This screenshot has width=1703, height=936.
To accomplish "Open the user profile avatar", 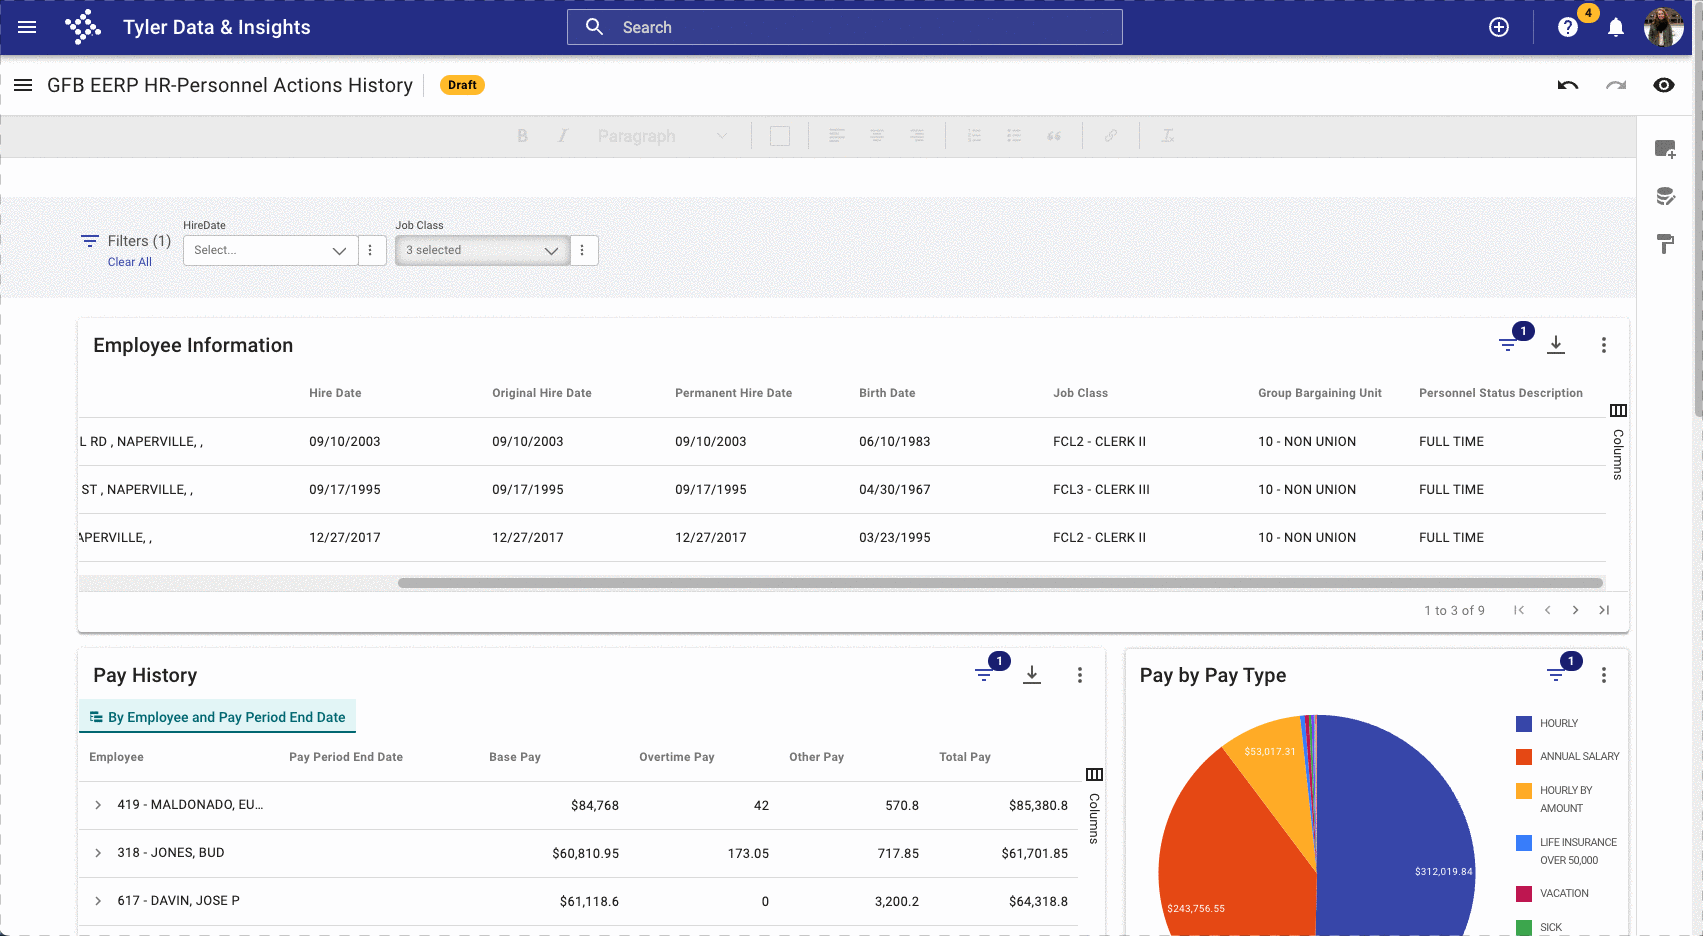I will (x=1663, y=27).
